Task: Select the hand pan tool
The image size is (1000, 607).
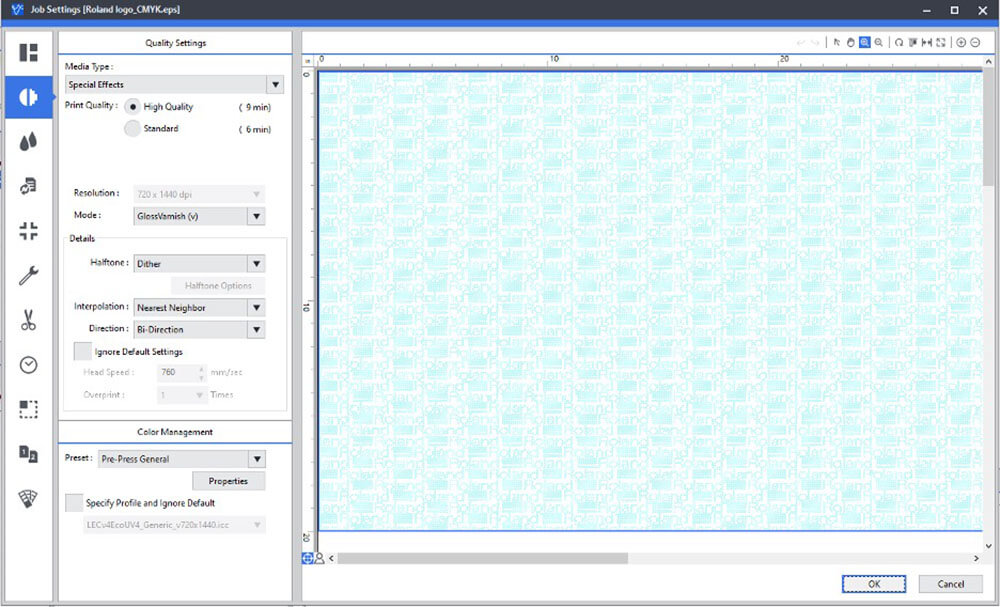Action: coord(850,43)
